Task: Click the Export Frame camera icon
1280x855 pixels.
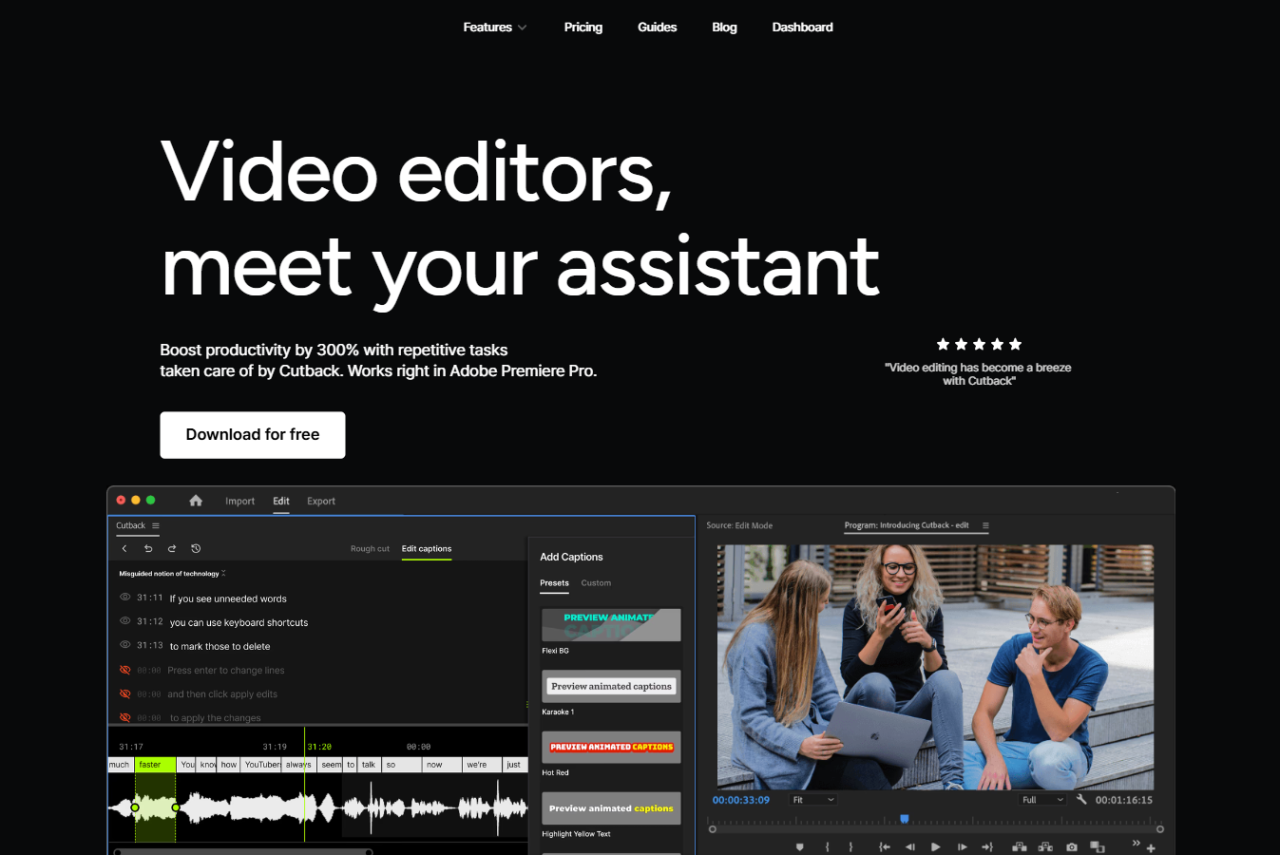Action: pos(1072,847)
